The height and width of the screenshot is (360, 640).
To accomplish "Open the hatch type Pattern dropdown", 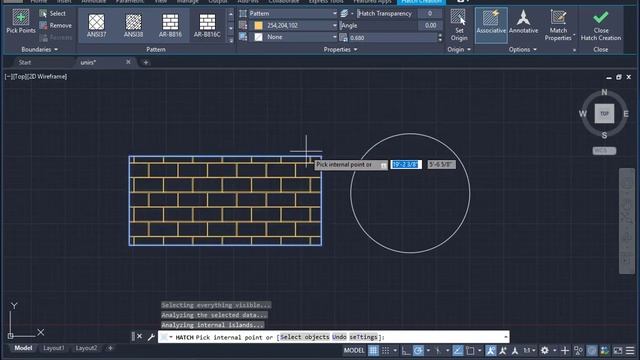I will (293, 13).
